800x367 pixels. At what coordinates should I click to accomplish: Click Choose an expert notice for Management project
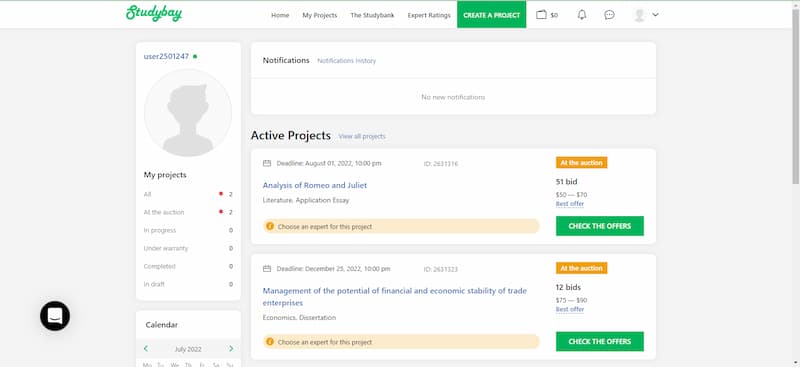[401, 341]
